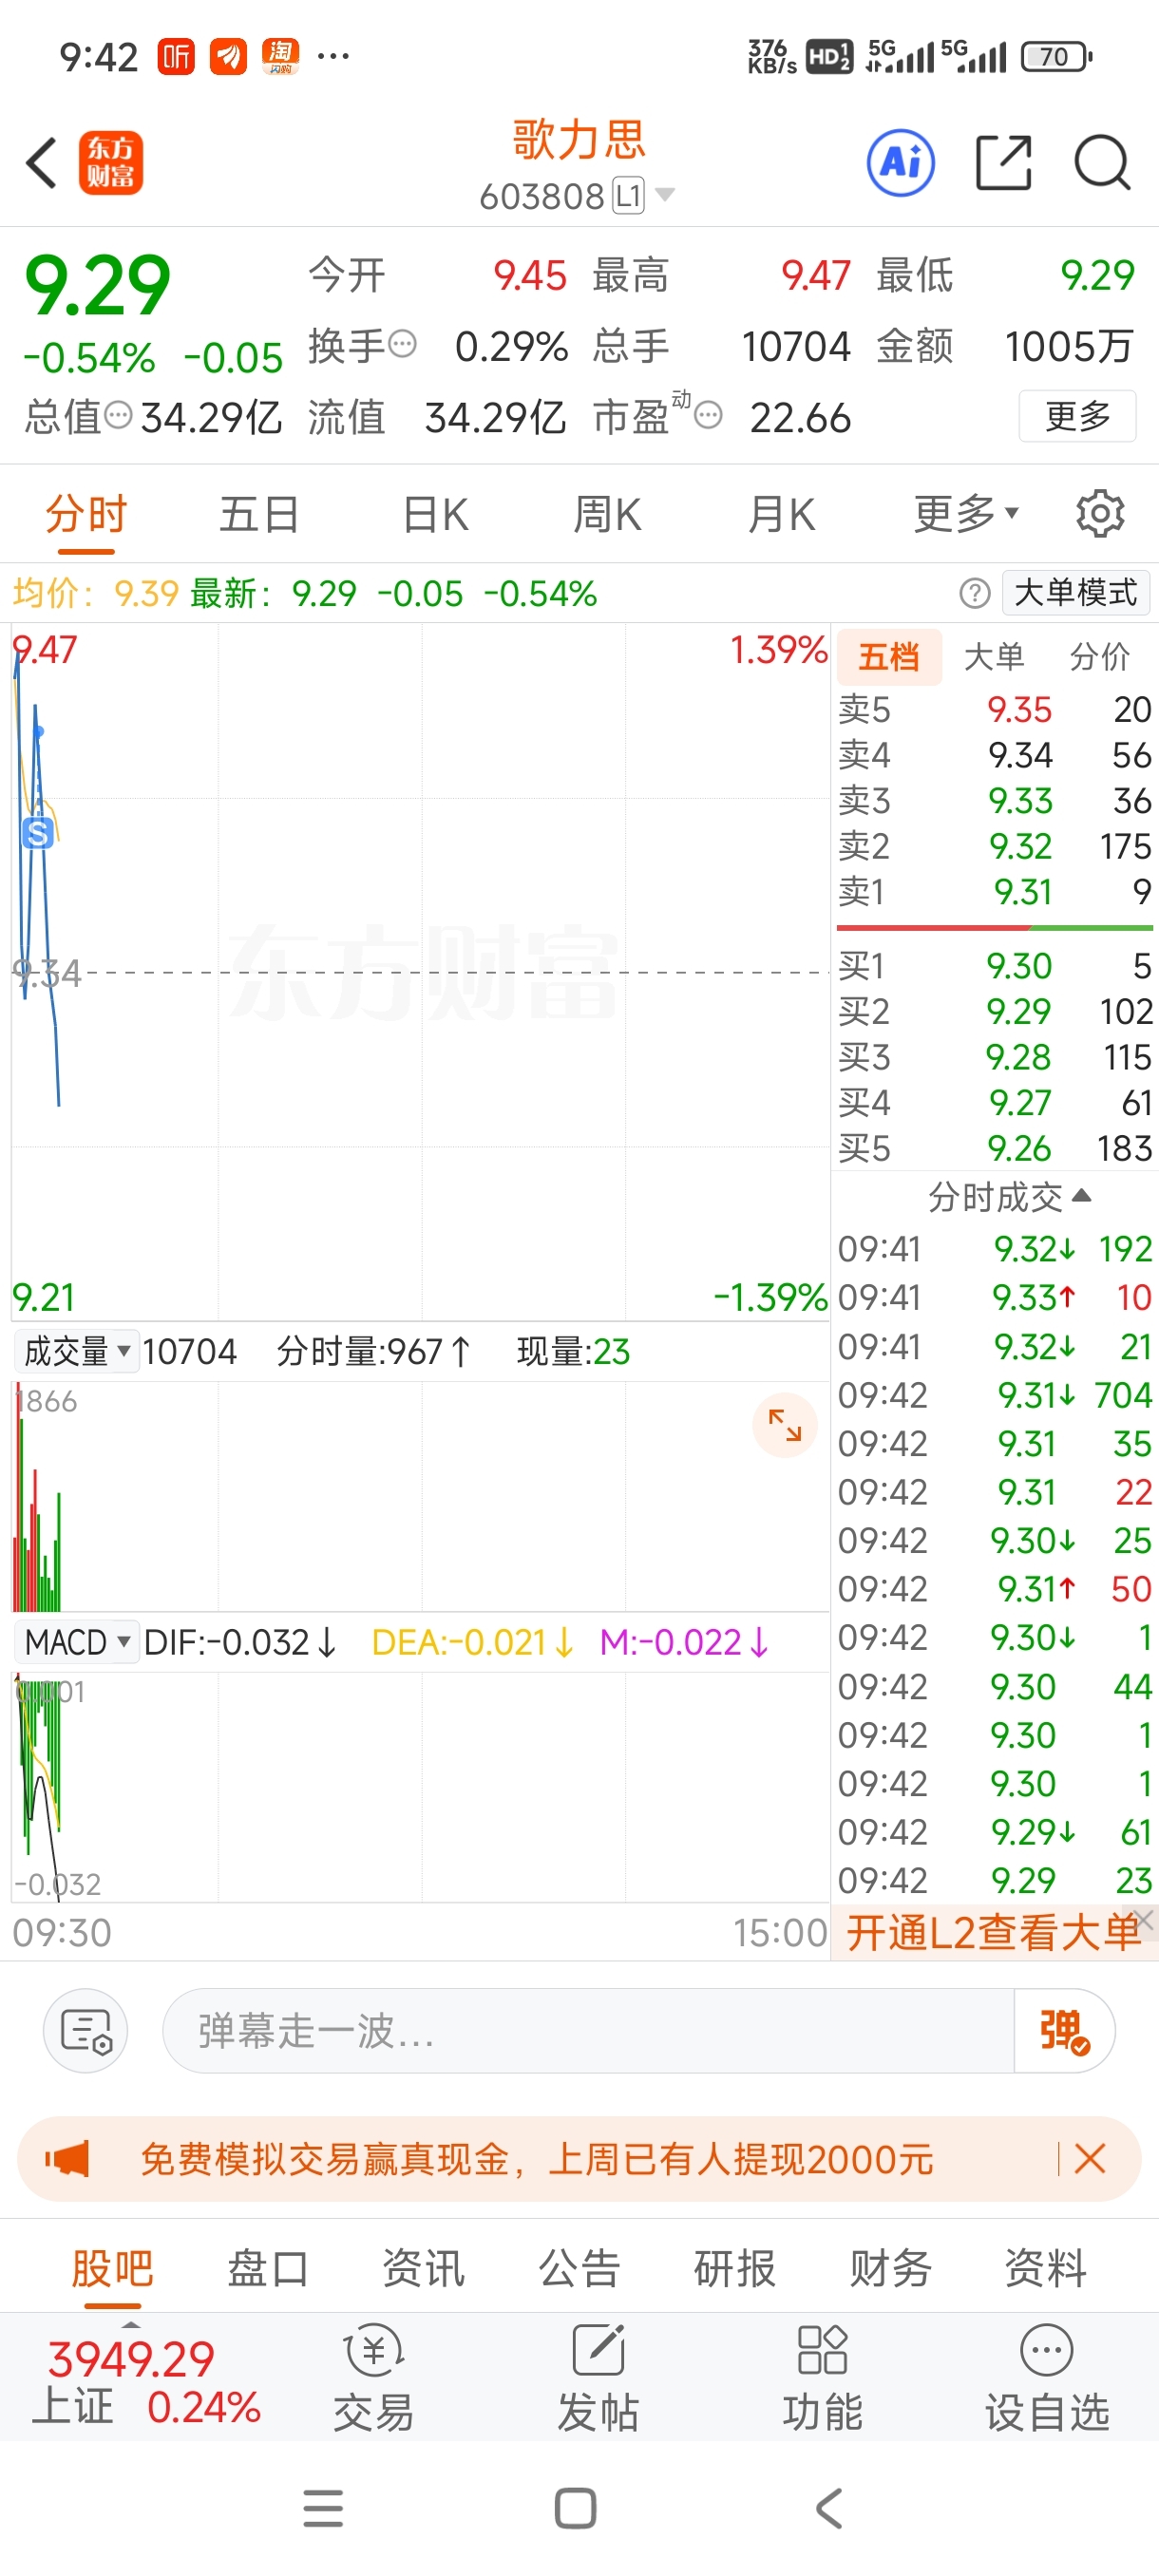Viewport: 1159px width, 2576px height.
Task: Close the 开通L2查看大单 prompt
Action: pos(1145,1918)
